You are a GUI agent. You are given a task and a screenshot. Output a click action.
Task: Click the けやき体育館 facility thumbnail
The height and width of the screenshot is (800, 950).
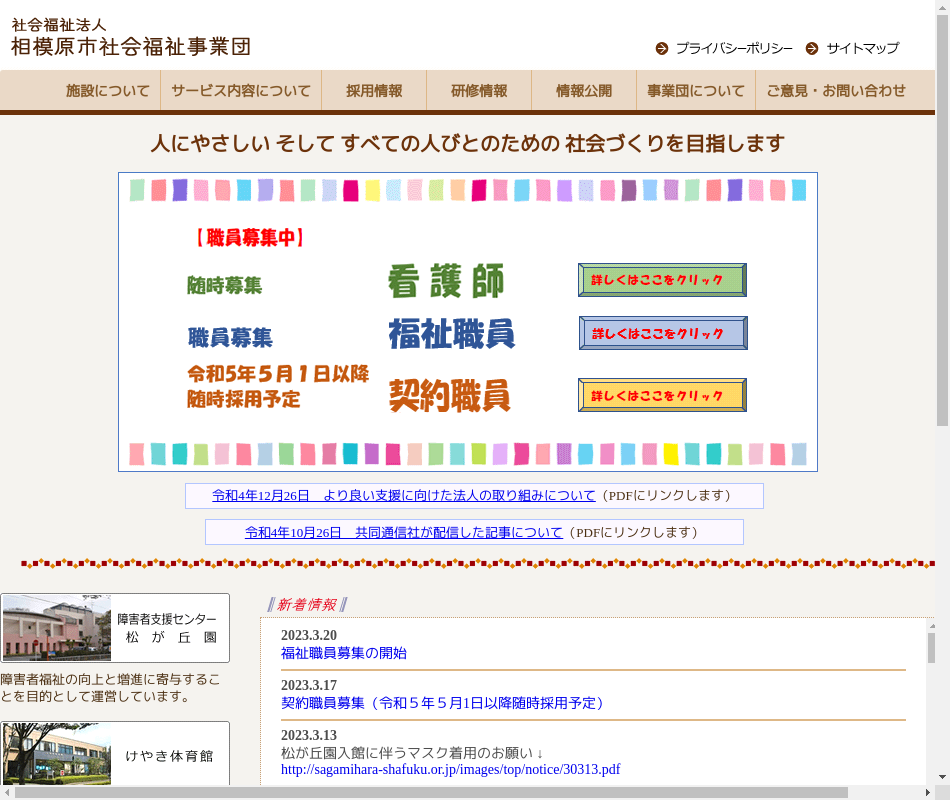point(57,755)
